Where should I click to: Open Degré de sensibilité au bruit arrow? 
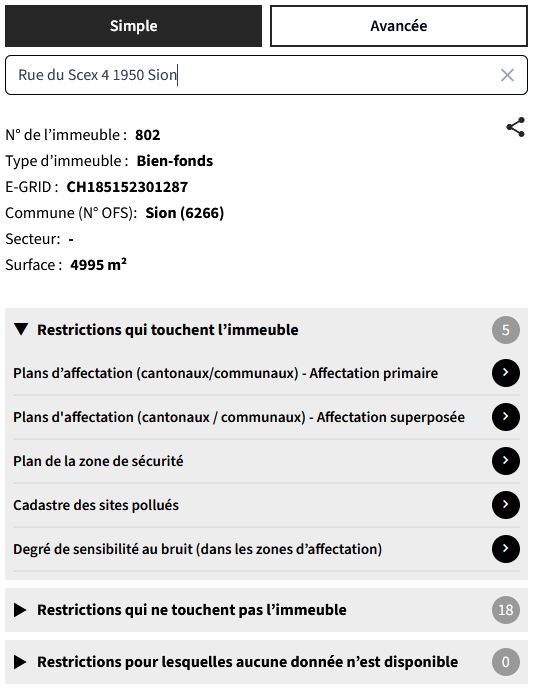click(x=506, y=549)
